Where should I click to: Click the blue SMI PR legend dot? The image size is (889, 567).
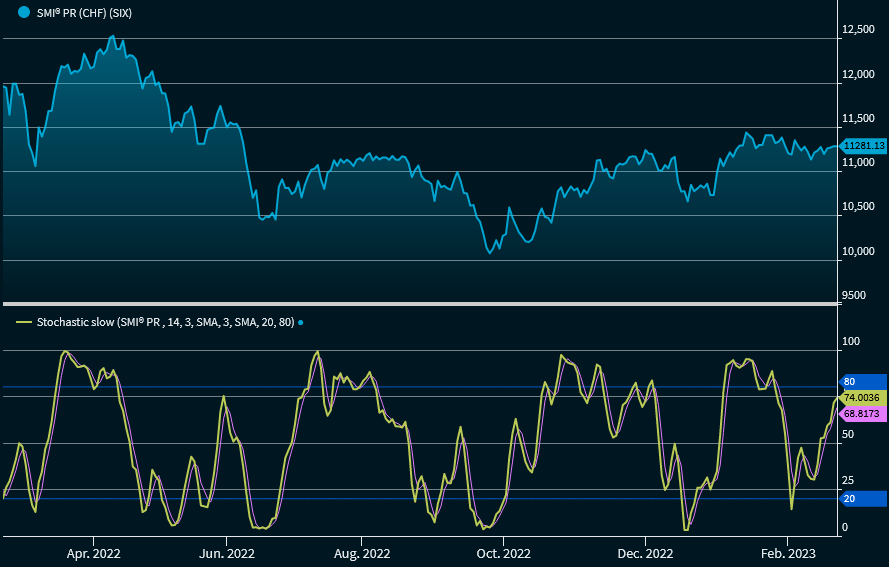point(24,13)
